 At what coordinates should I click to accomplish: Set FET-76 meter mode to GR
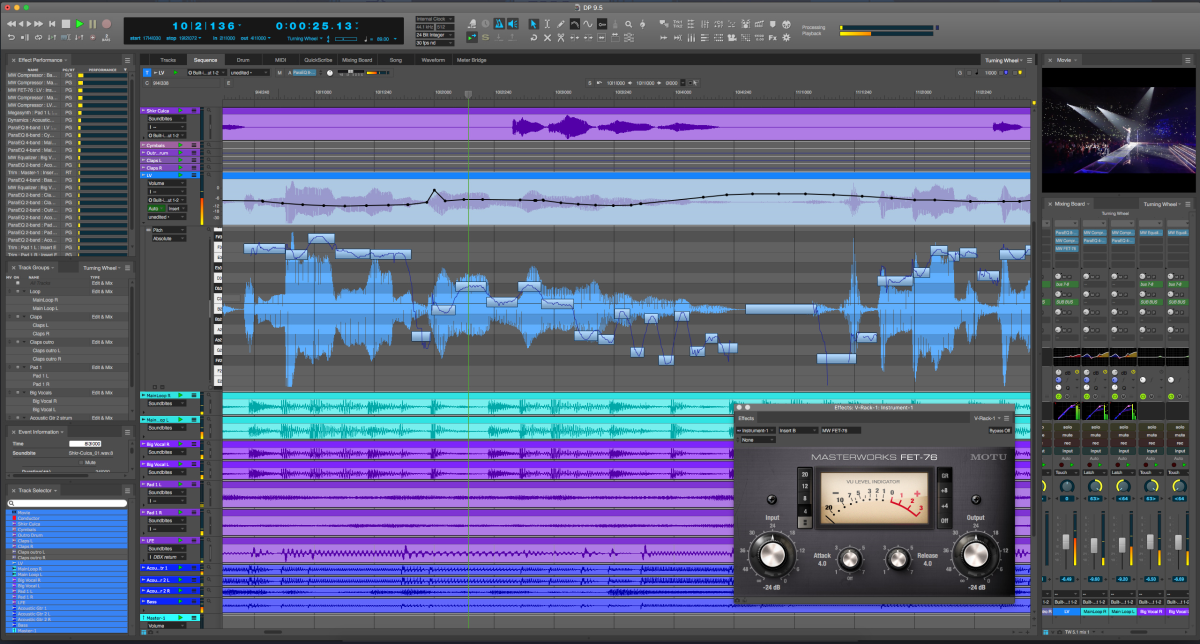tap(944, 476)
